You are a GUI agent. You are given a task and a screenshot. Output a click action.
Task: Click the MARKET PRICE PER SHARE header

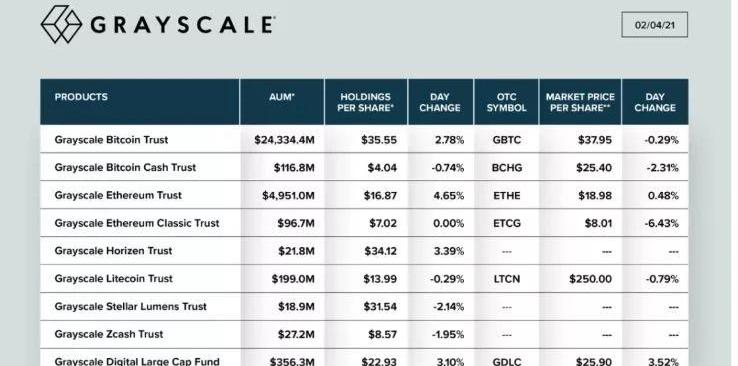click(x=580, y=102)
